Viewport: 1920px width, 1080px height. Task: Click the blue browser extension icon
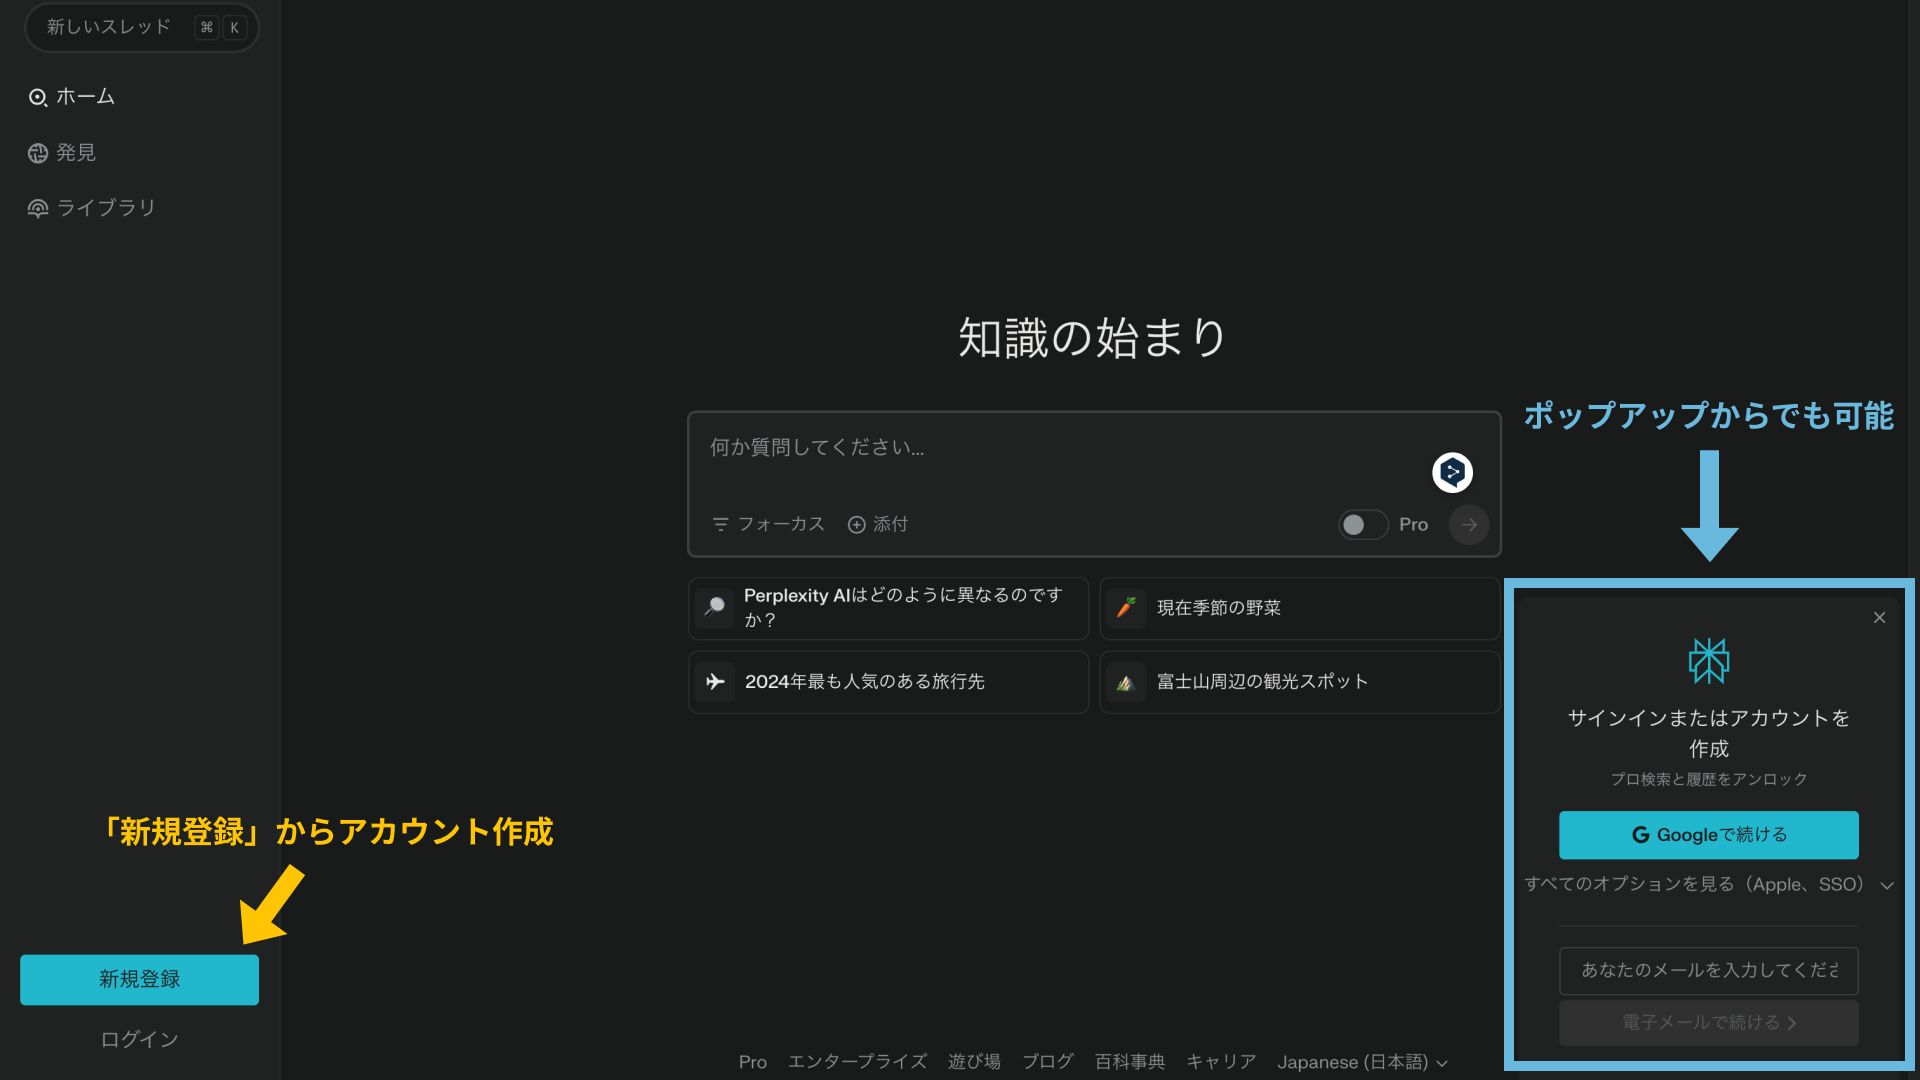coord(1452,472)
